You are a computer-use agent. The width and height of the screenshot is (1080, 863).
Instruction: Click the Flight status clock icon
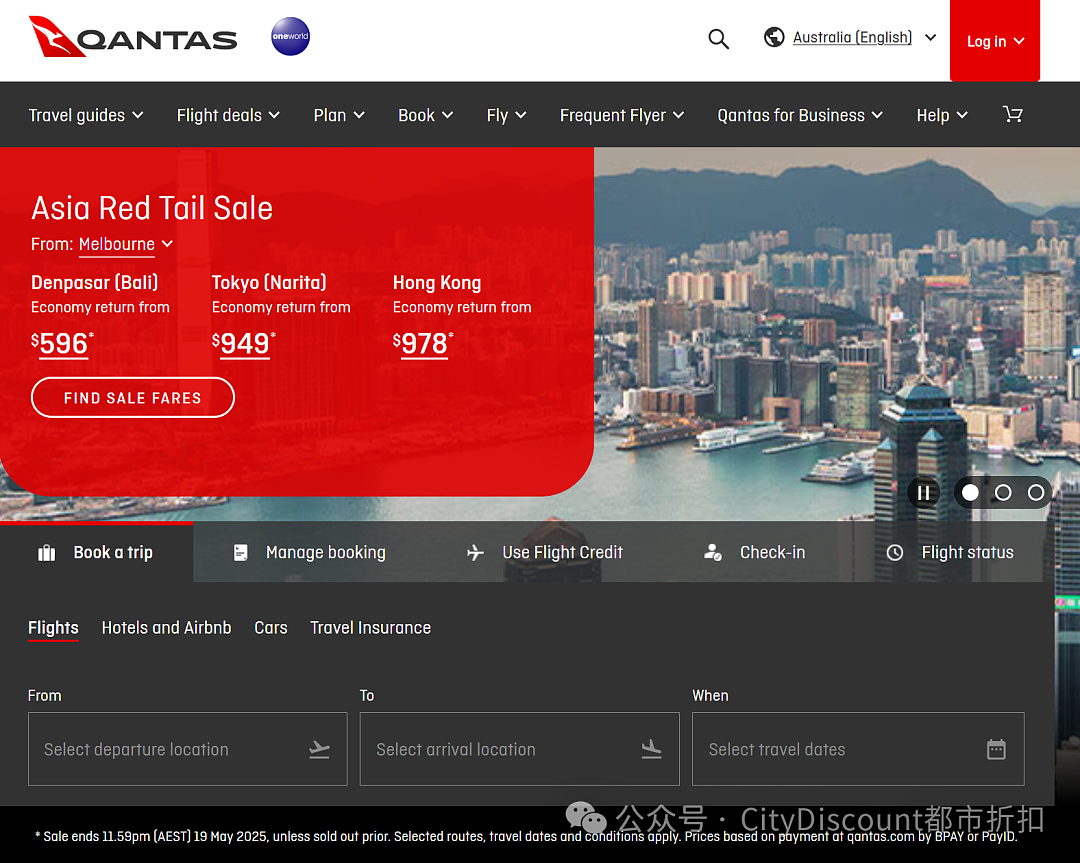895,552
